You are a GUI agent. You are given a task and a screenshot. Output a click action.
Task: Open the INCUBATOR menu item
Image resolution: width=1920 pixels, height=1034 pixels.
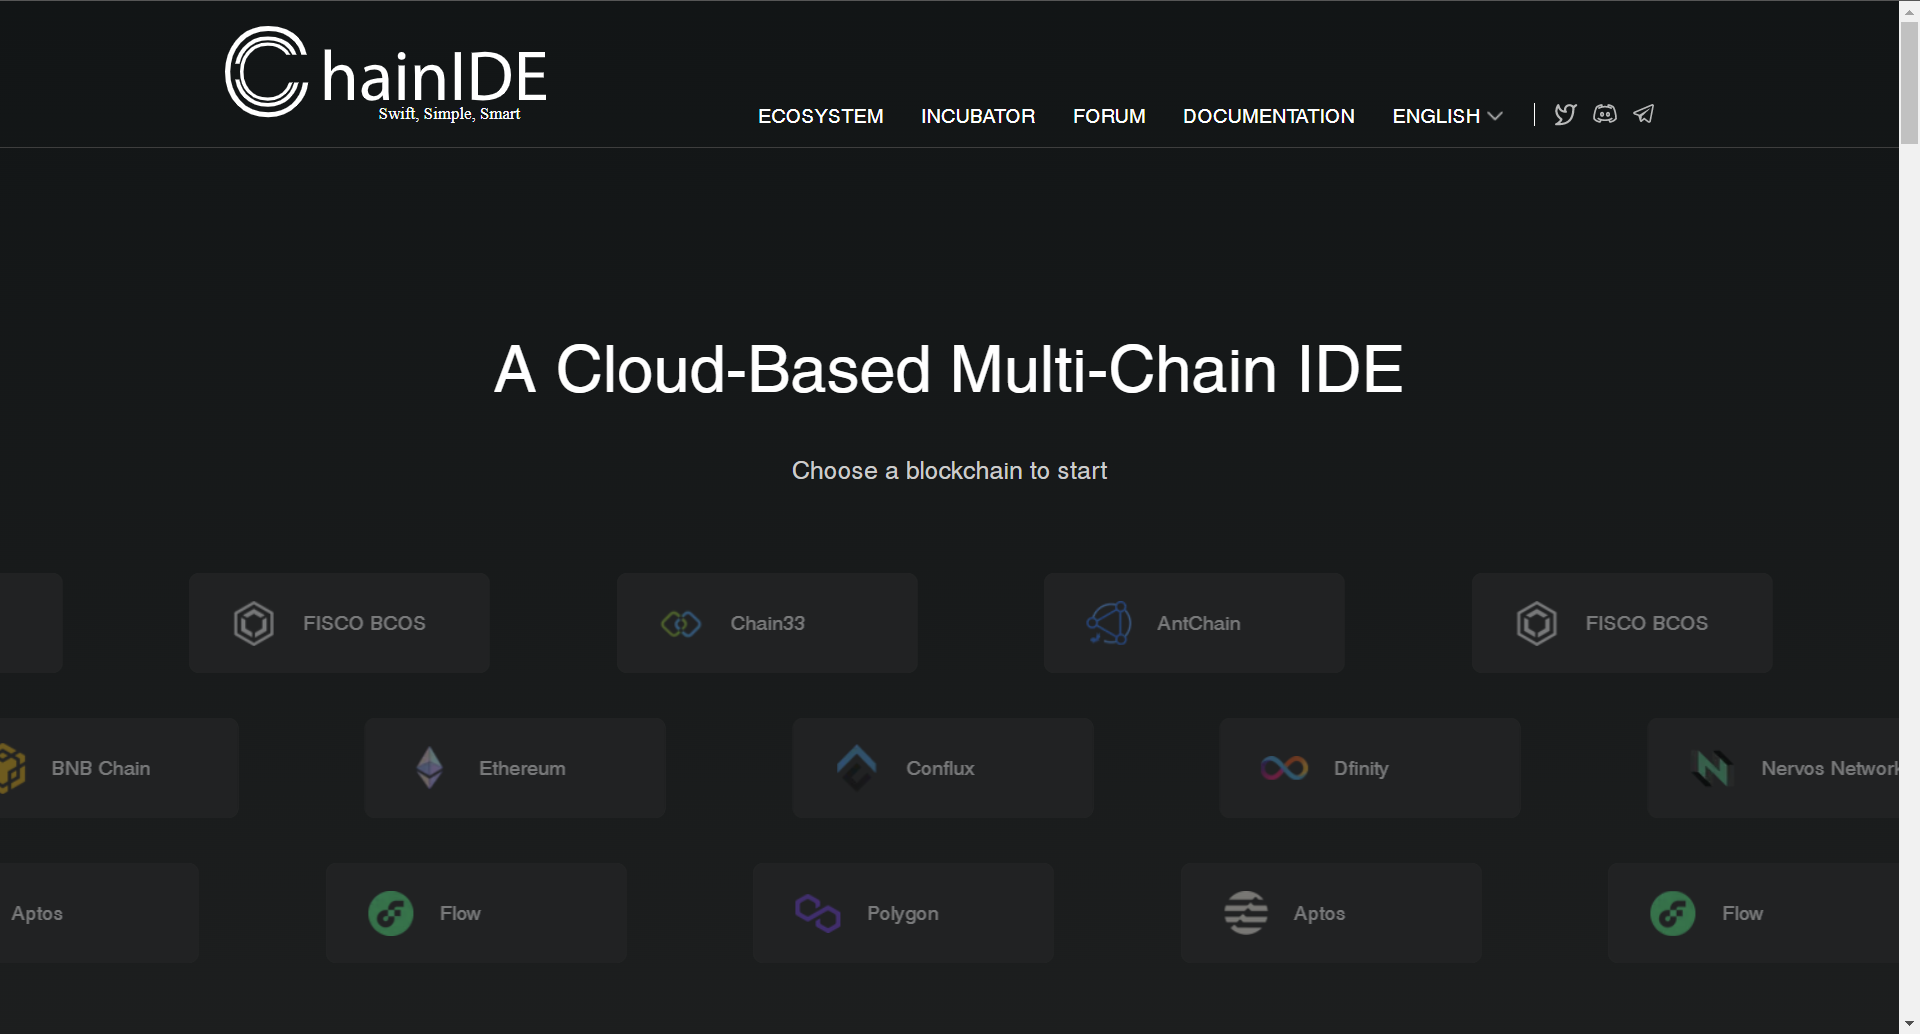tap(978, 116)
